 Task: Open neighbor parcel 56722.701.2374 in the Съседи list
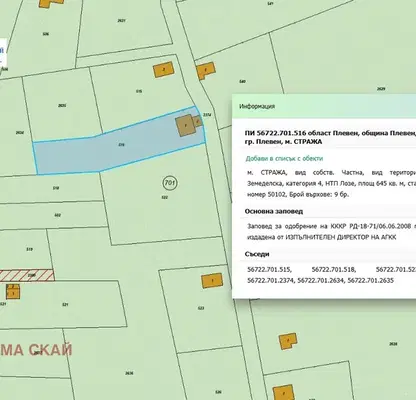[x=271, y=281]
